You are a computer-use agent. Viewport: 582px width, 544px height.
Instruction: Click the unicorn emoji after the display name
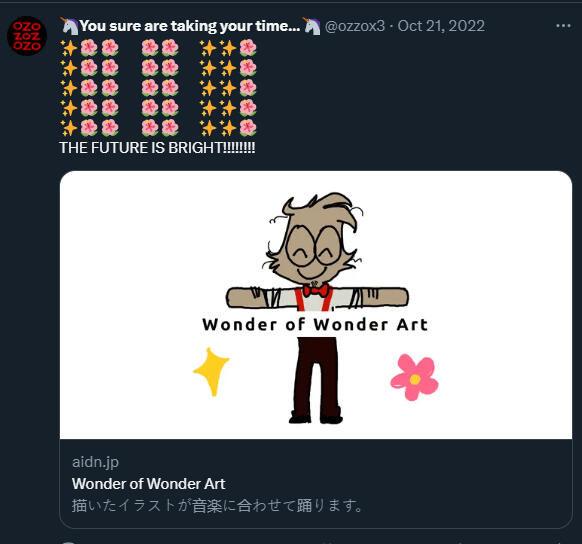(x=311, y=26)
